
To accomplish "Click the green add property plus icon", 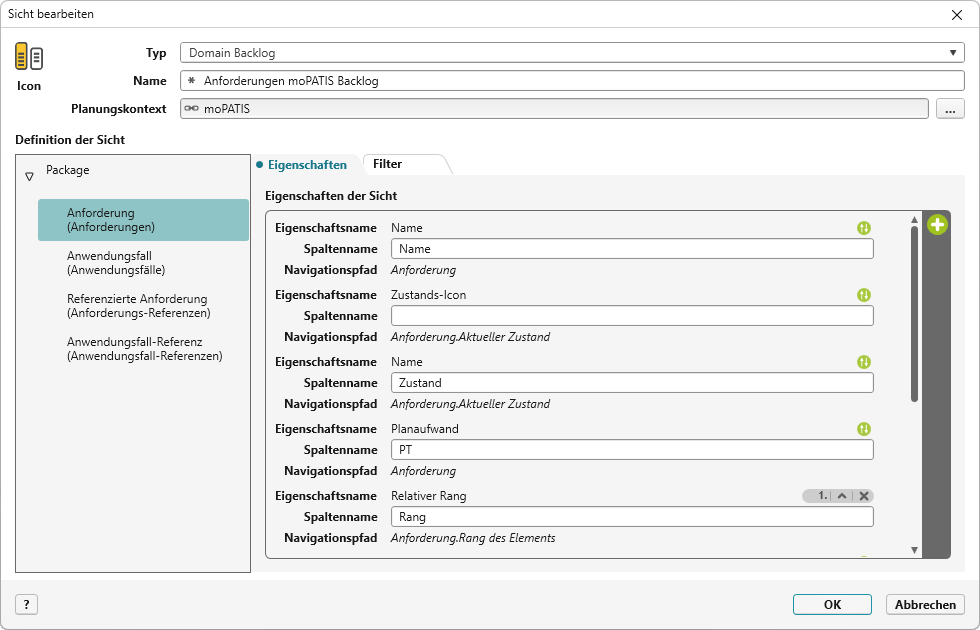I will tap(937, 225).
